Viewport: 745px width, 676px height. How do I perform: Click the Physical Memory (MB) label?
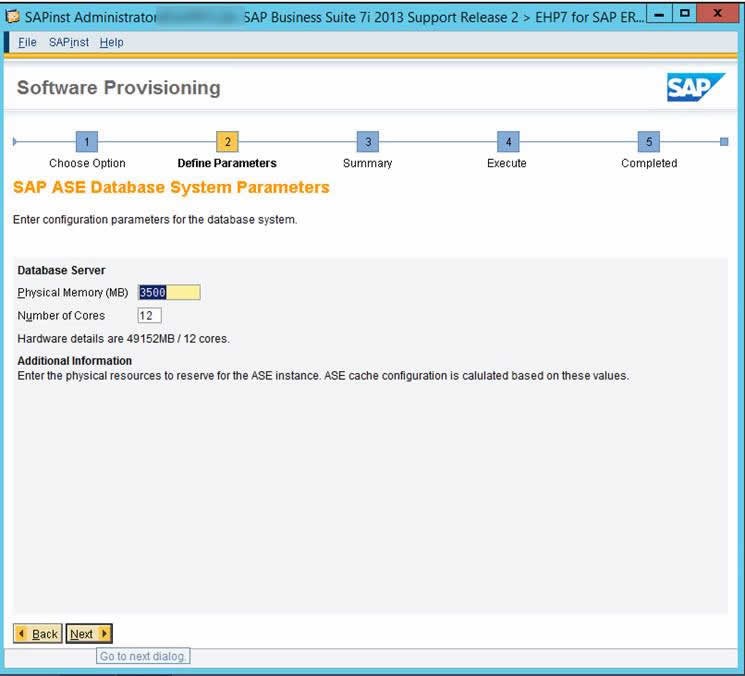coord(73,293)
